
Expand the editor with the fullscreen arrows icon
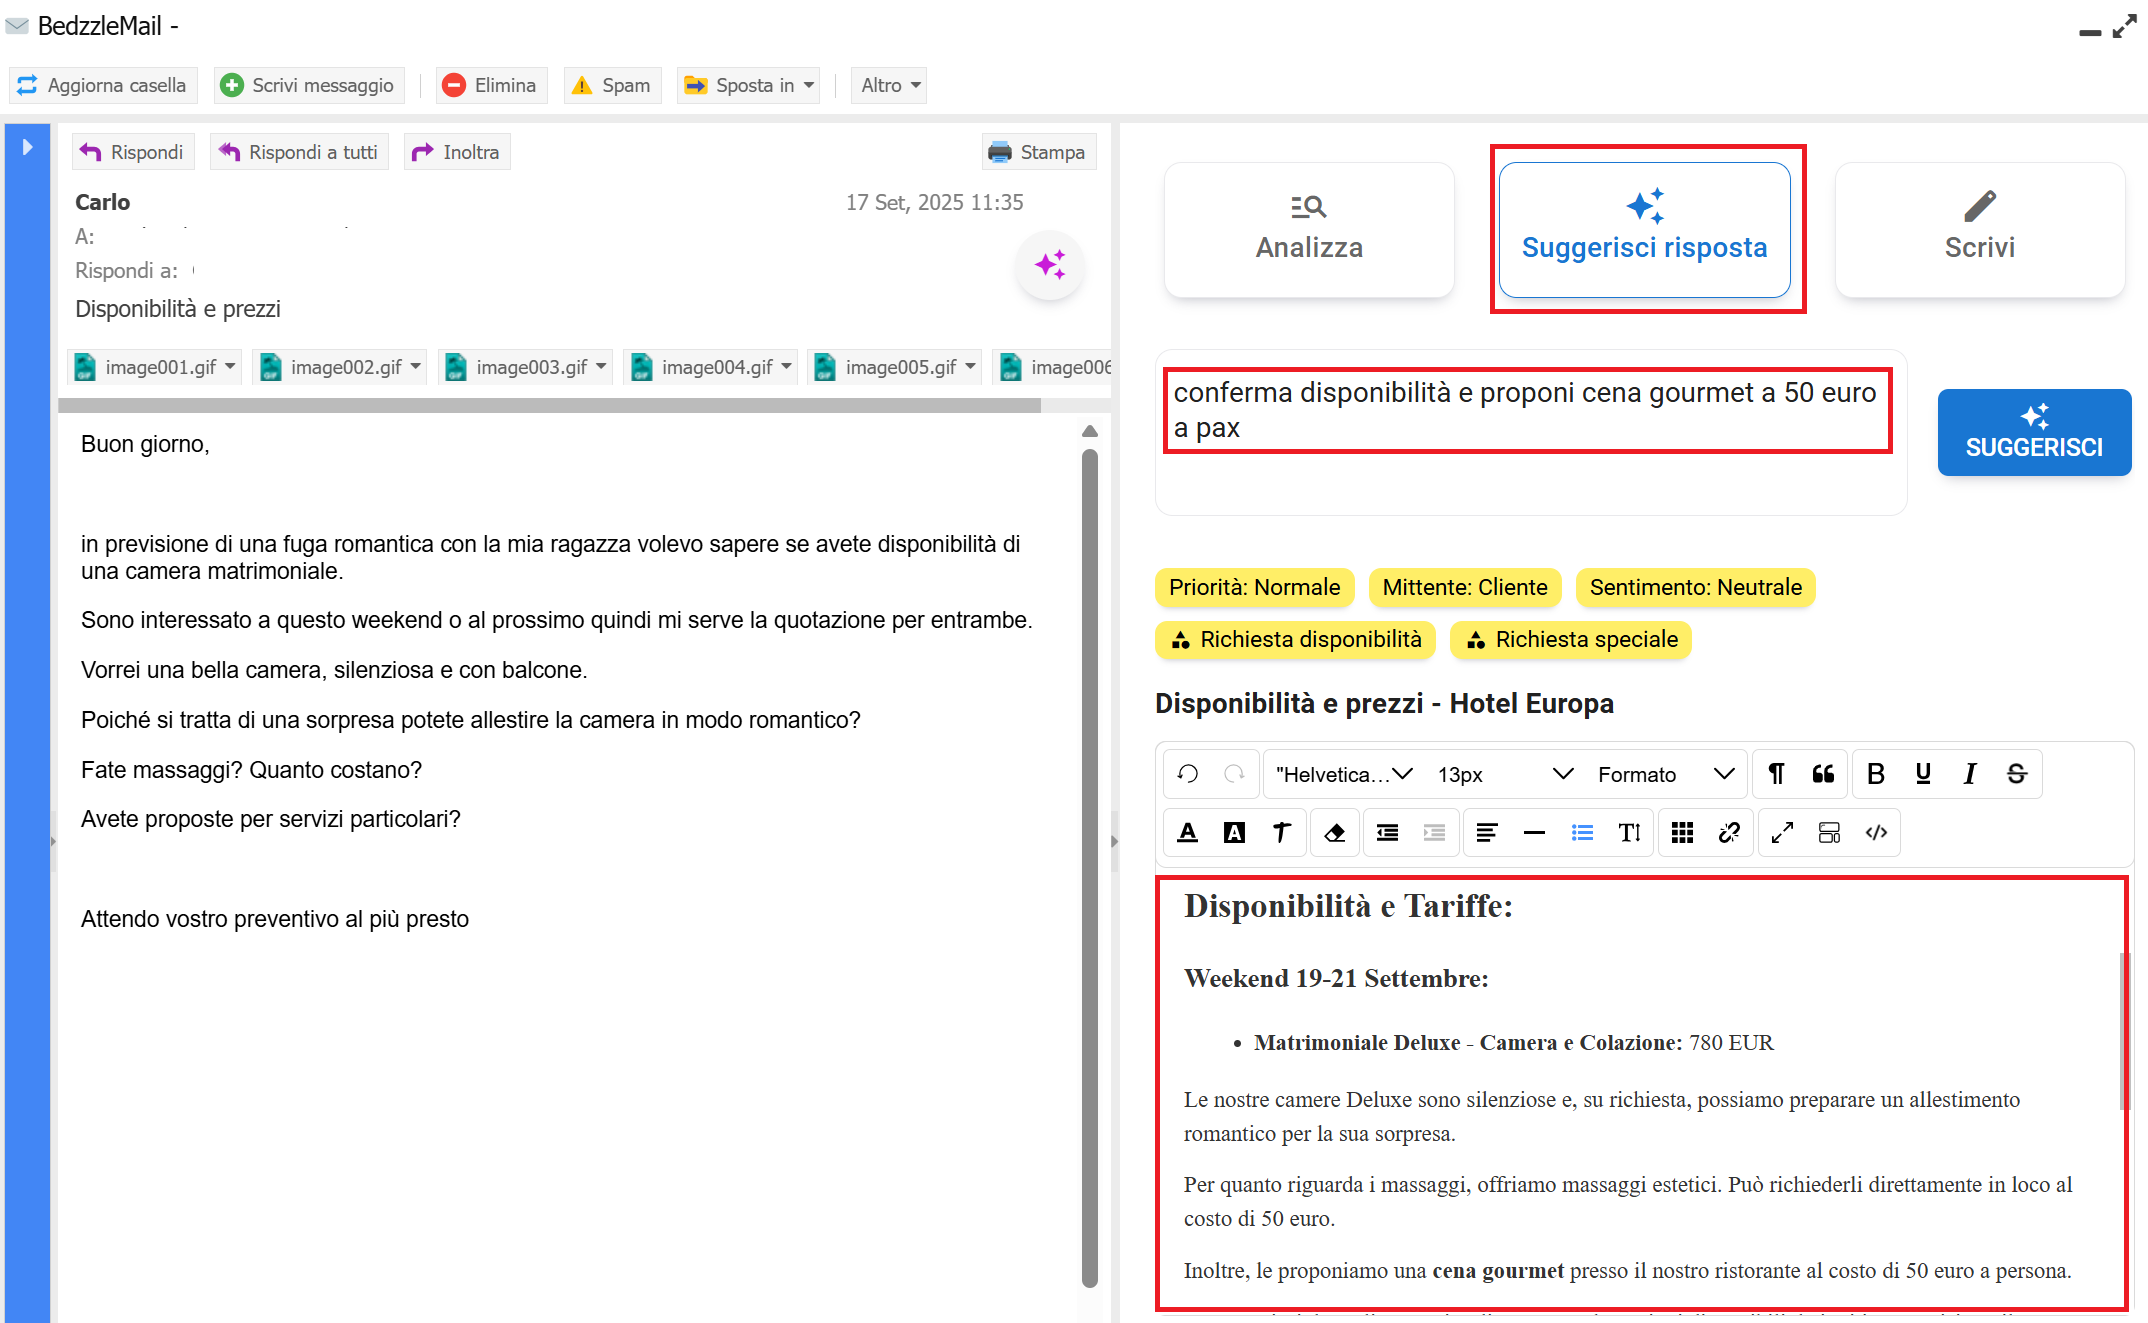pyautogui.click(x=1782, y=833)
